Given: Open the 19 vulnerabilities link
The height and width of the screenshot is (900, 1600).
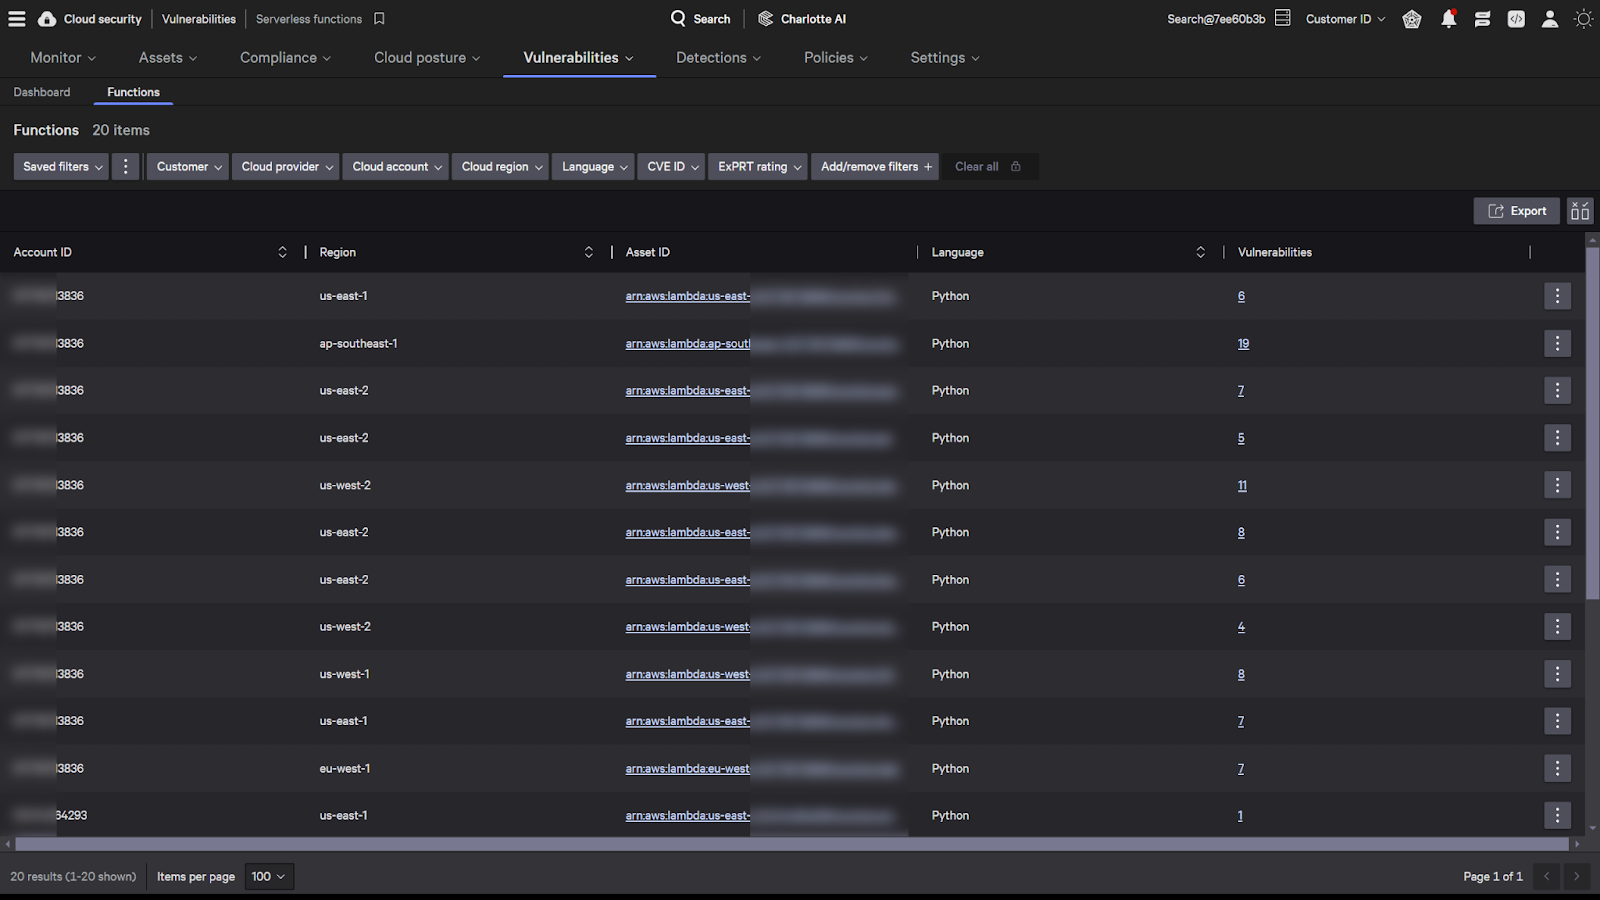Looking at the screenshot, I should (1243, 344).
